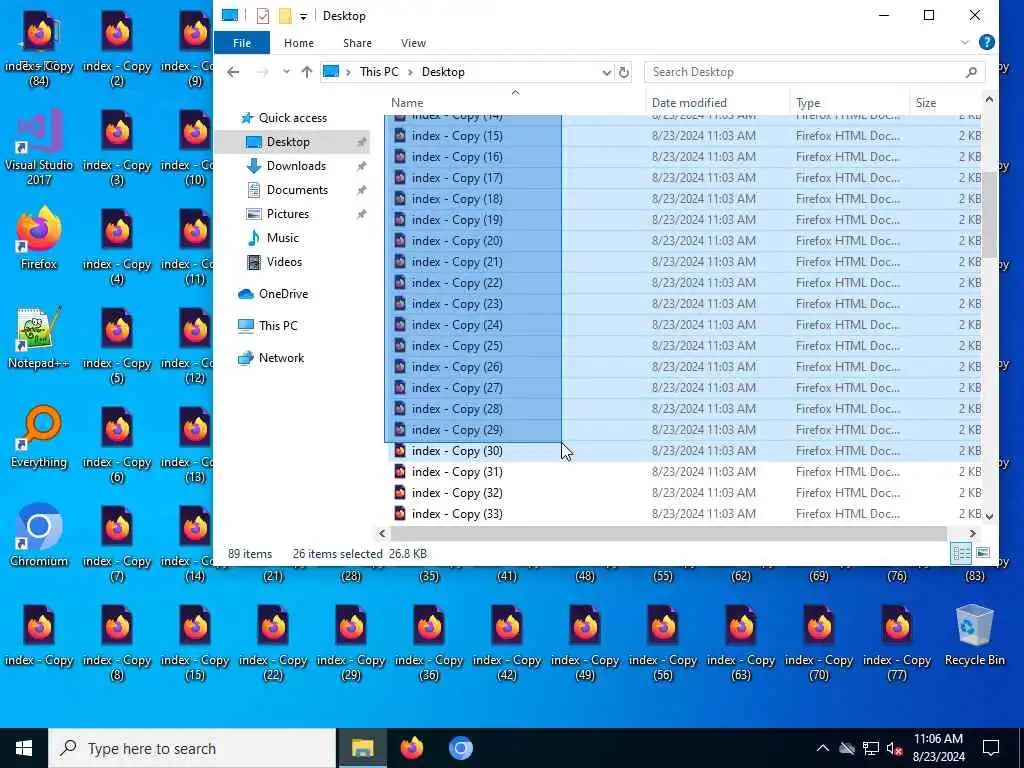Open Explorer help question mark icon

click(x=987, y=42)
